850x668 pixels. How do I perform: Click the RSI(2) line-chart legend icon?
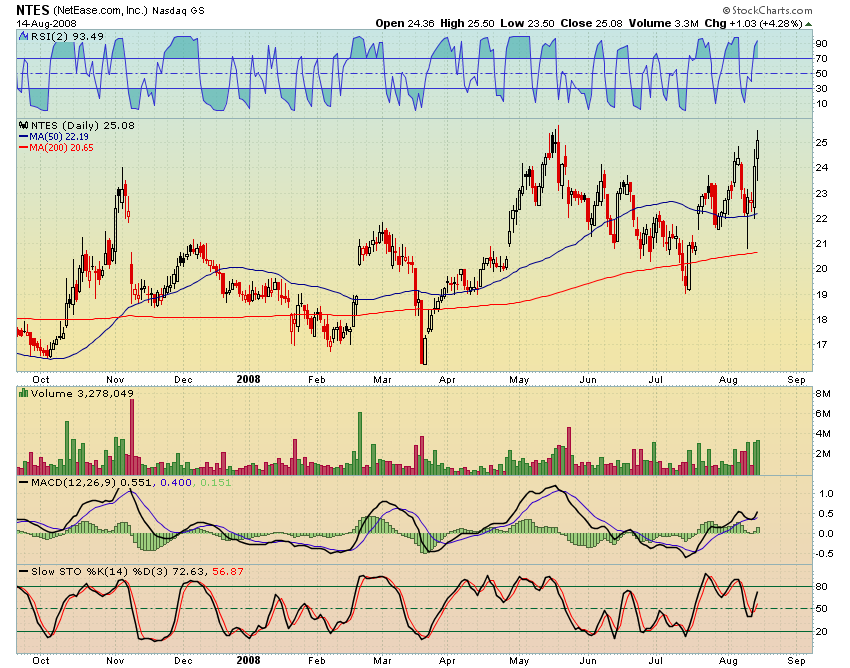point(24,36)
